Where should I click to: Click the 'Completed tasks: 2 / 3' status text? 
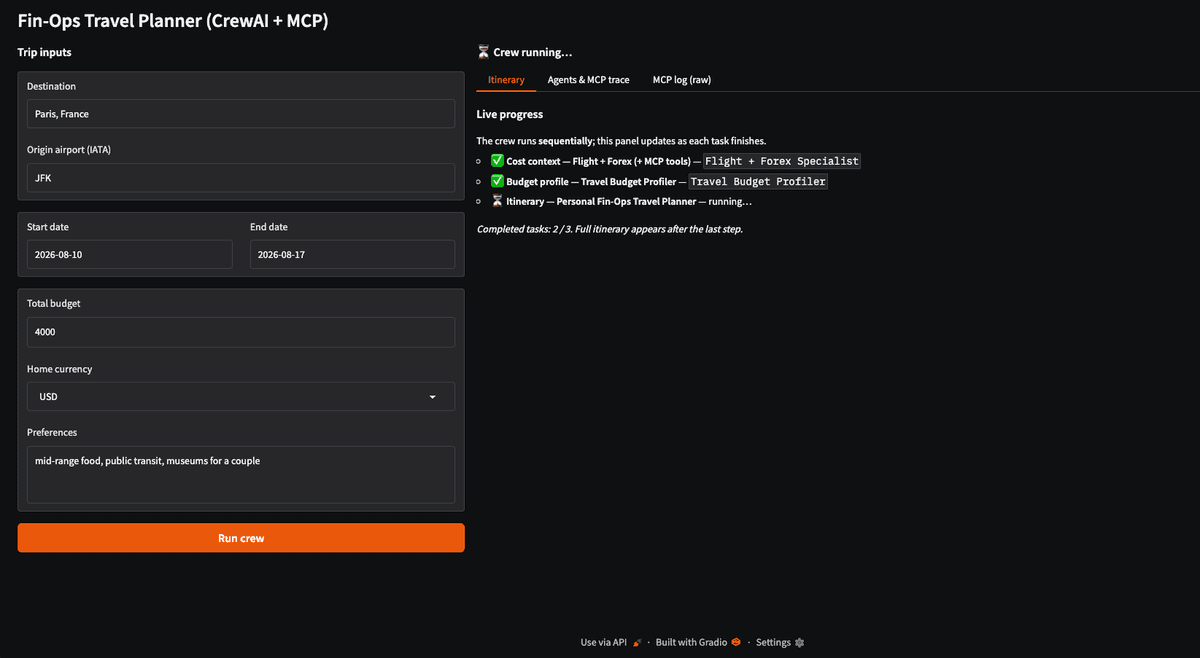525,229
